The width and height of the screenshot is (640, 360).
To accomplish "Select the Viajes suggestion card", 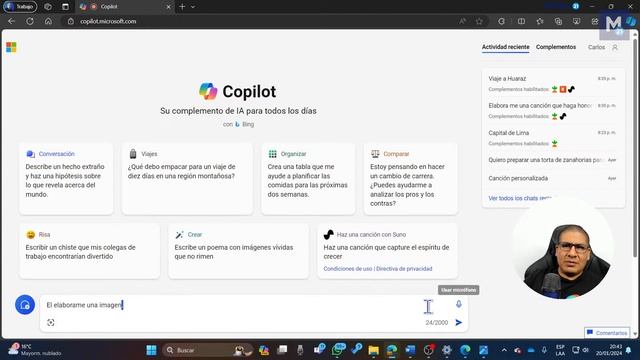I will (x=187, y=178).
